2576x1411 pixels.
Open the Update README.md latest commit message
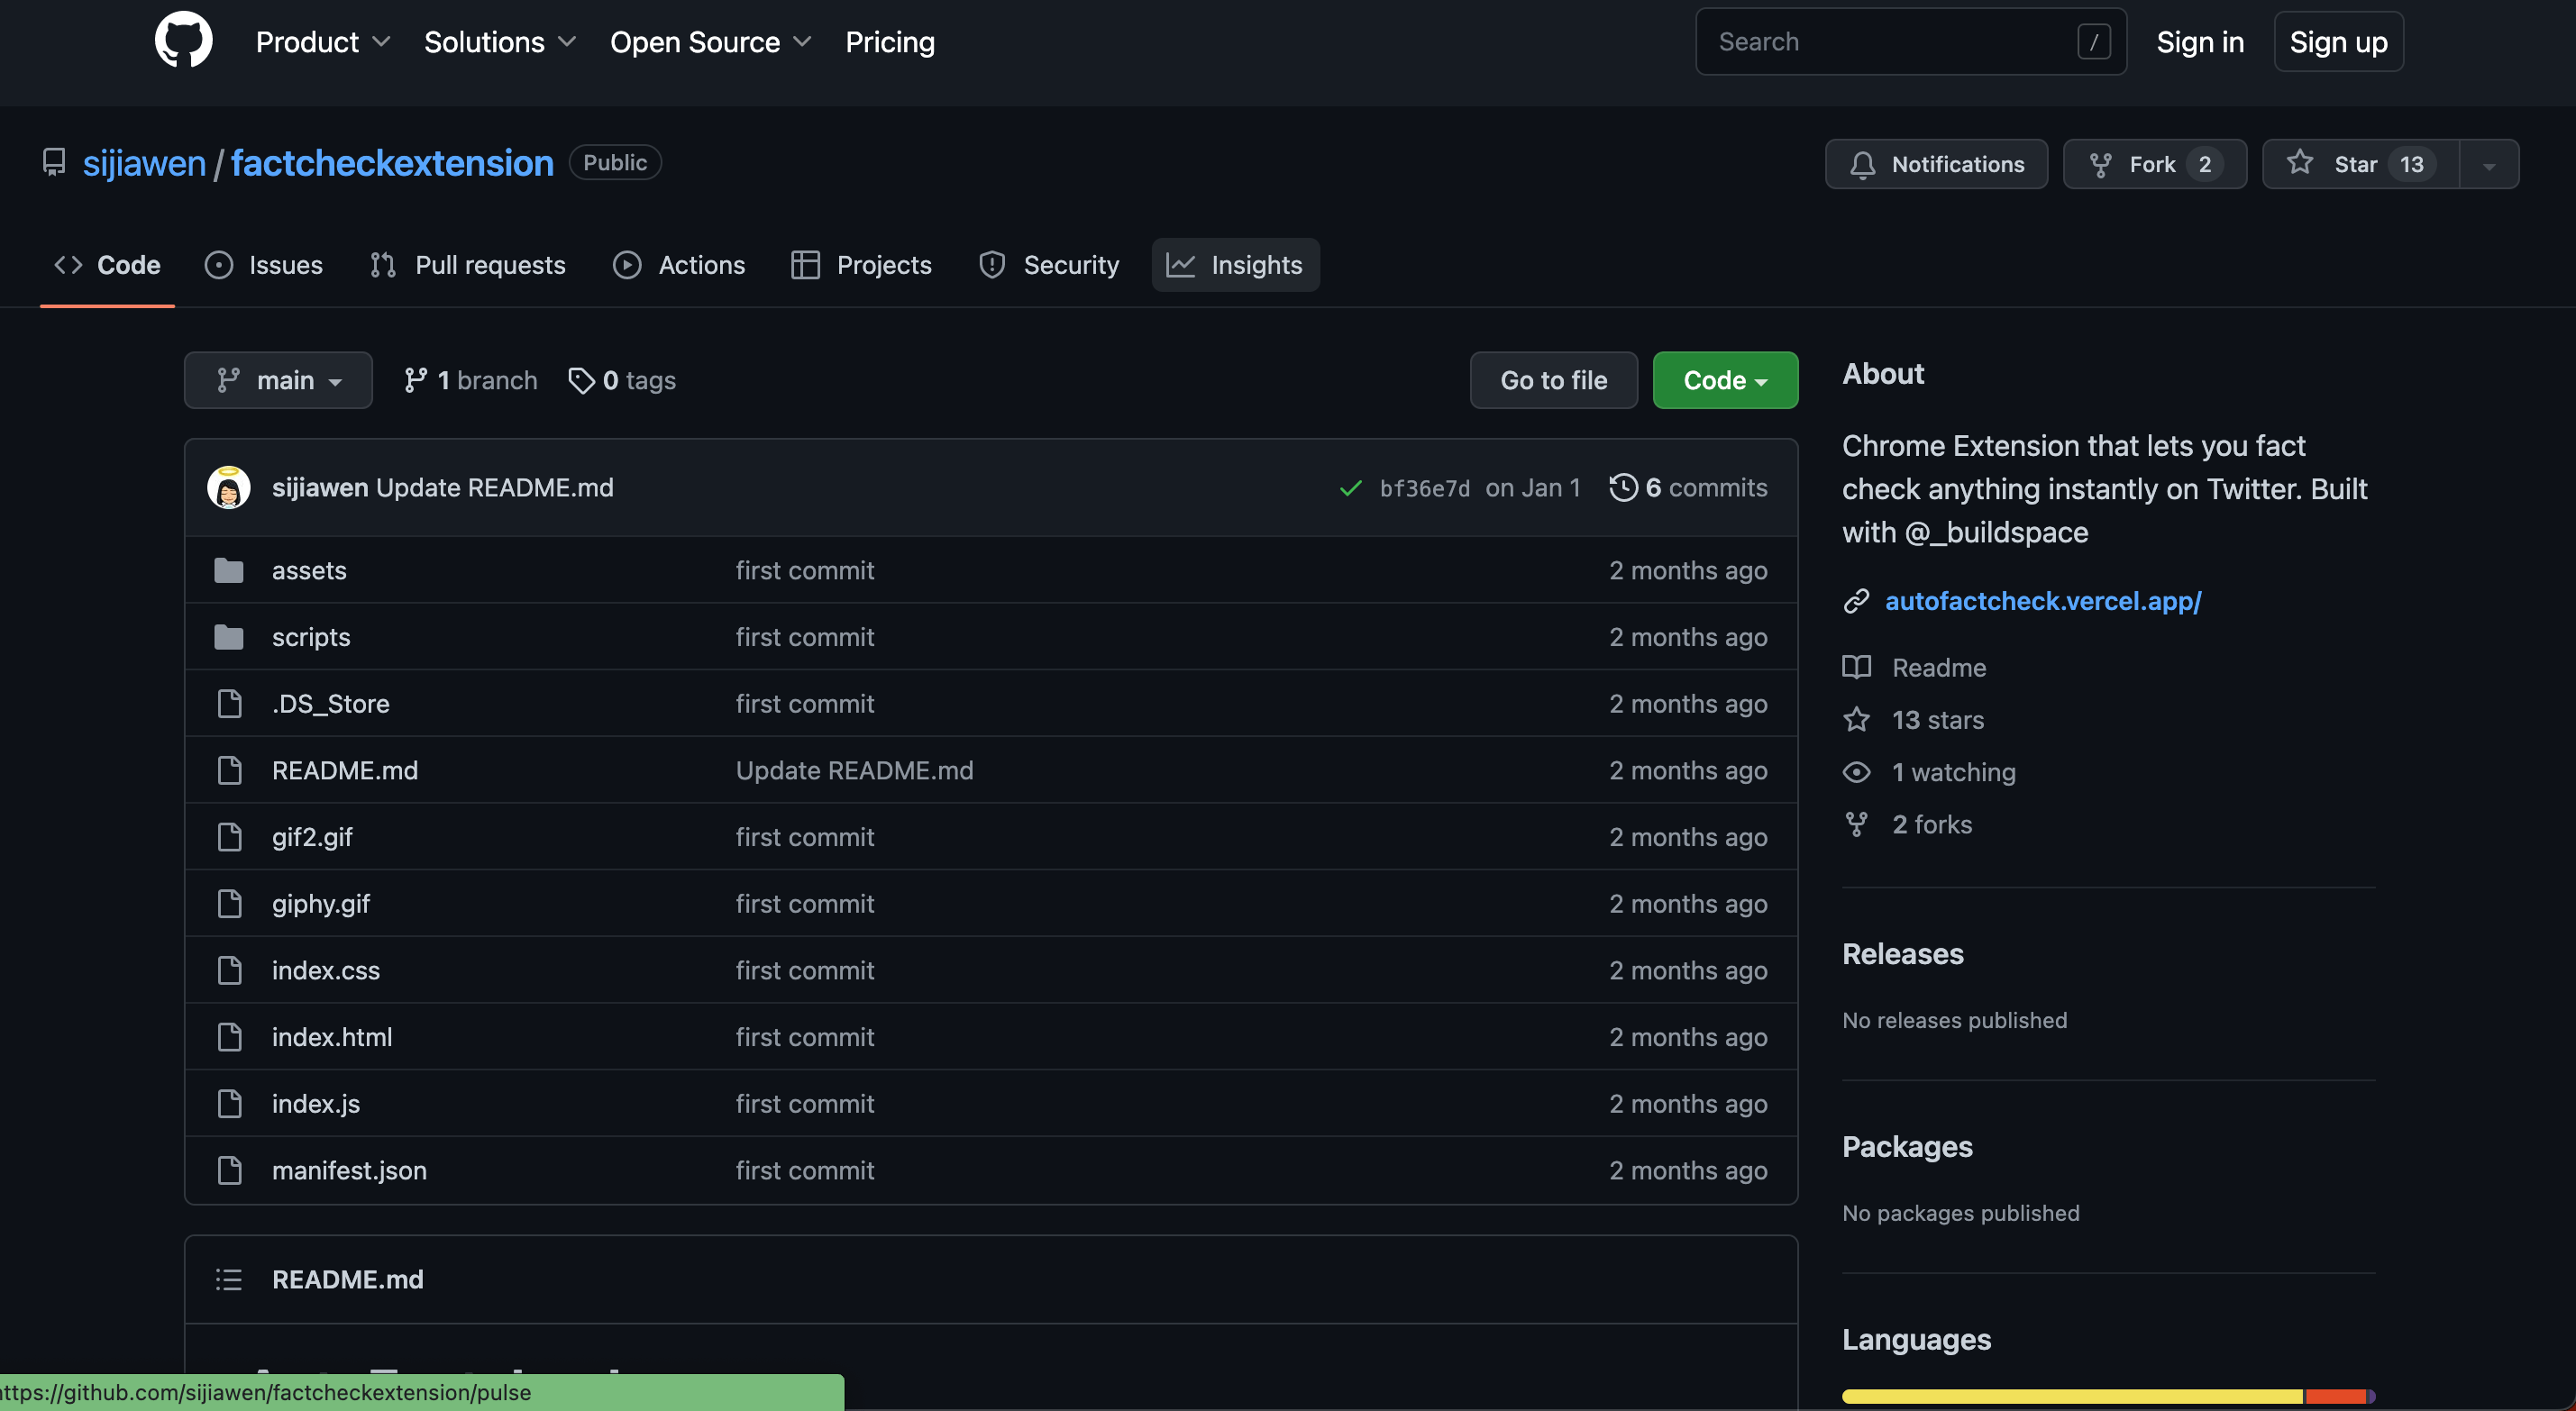pos(494,487)
